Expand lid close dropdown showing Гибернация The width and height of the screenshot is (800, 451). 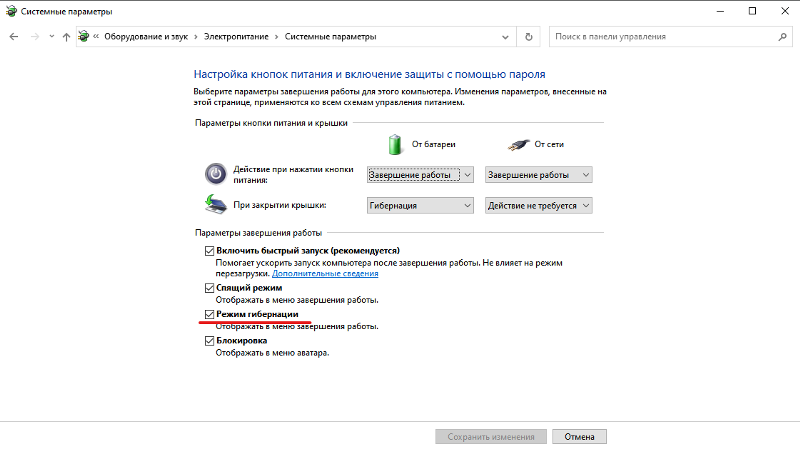pos(420,205)
